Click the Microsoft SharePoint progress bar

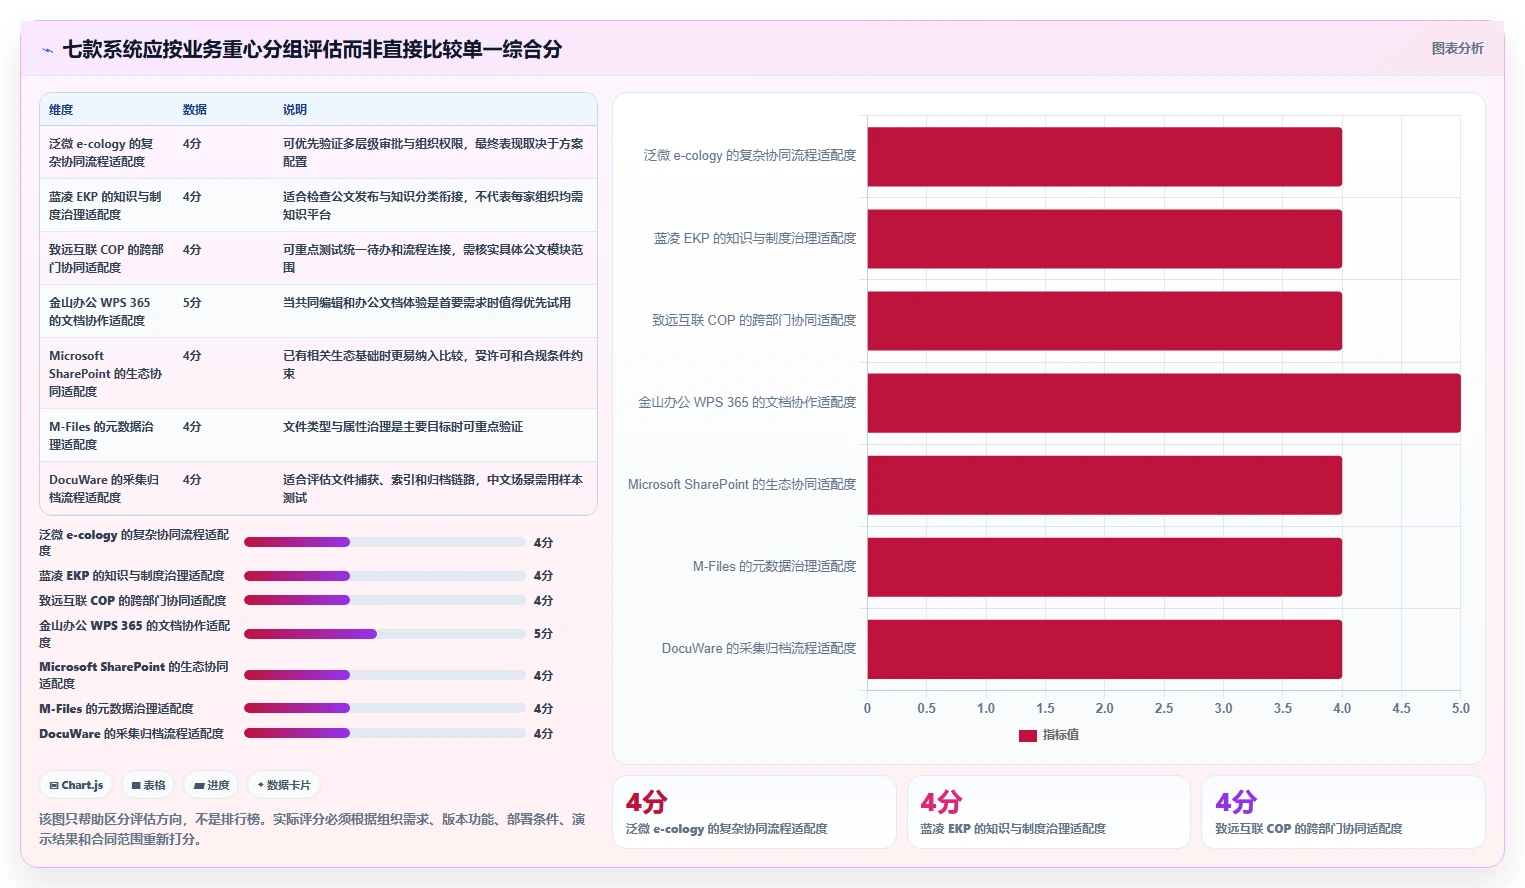click(385, 675)
